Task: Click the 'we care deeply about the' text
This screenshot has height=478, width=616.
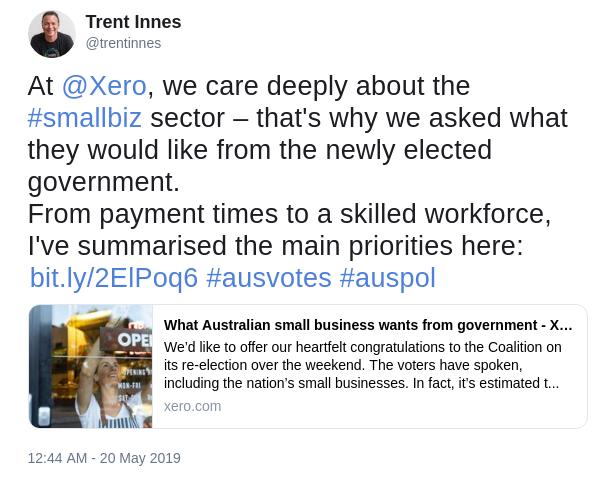Action: click(x=316, y=86)
